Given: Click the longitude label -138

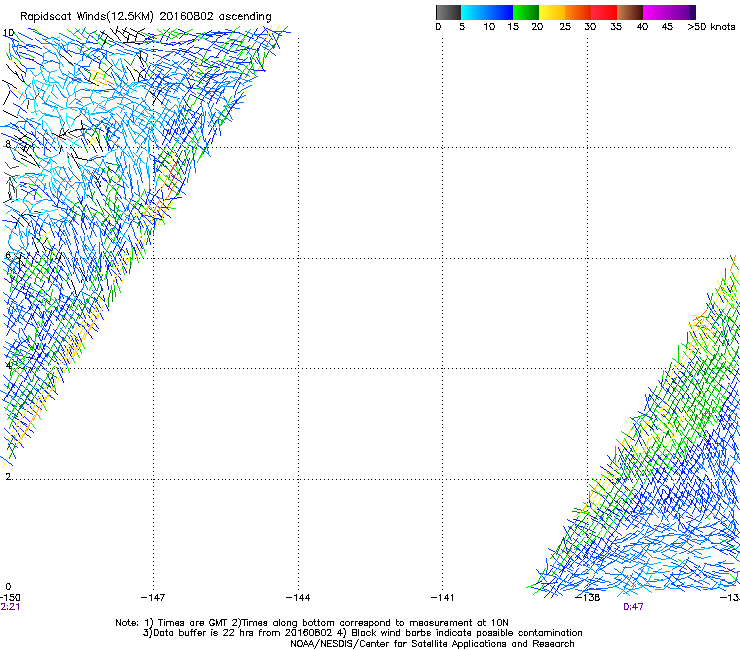Looking at the screenshot, I should pyautogui.click(x=588, y=598).
